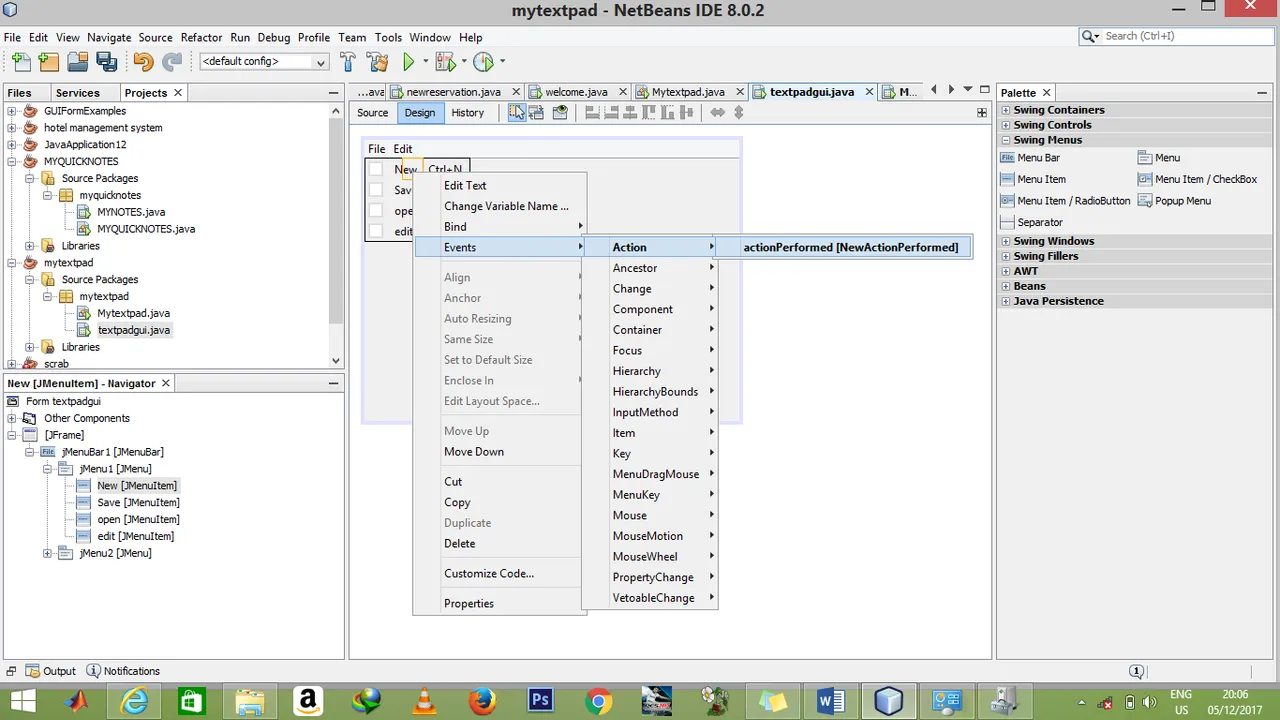Click the Popup Menu palette item
Screen dimensions: 1280x720
(1175, 201)
